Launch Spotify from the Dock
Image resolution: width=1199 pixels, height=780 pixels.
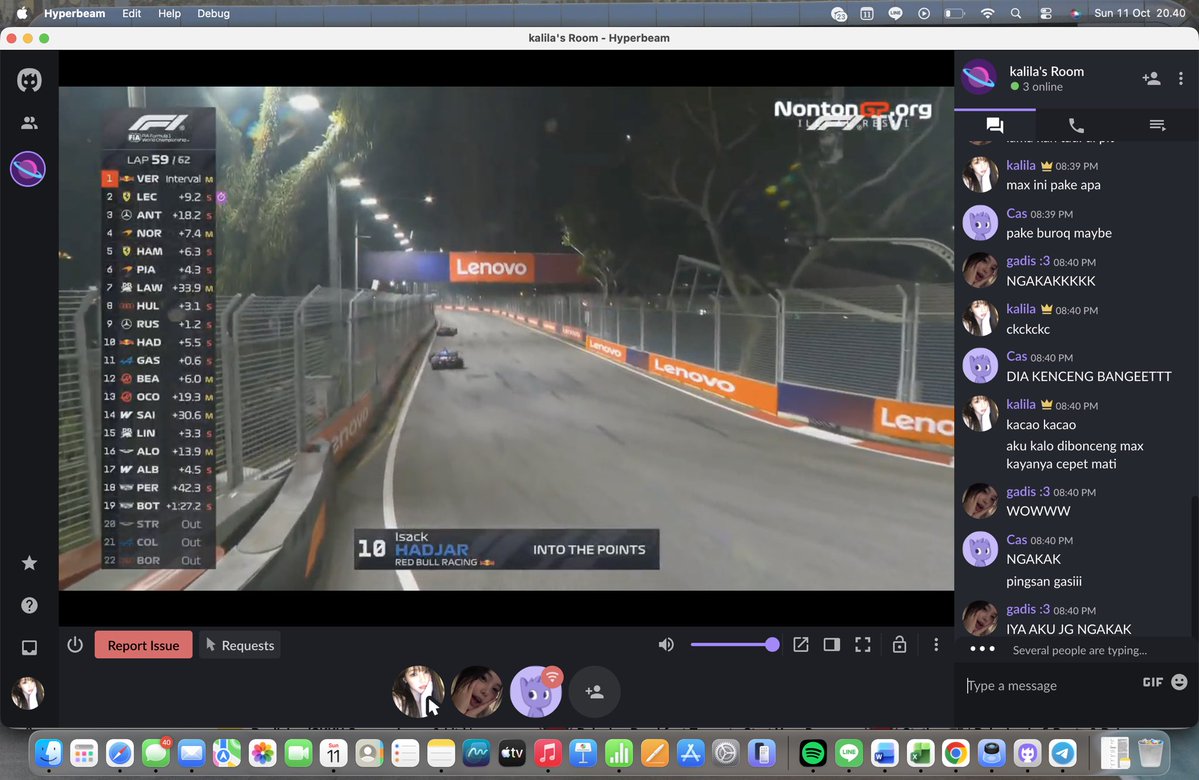(x=813, y=754)
